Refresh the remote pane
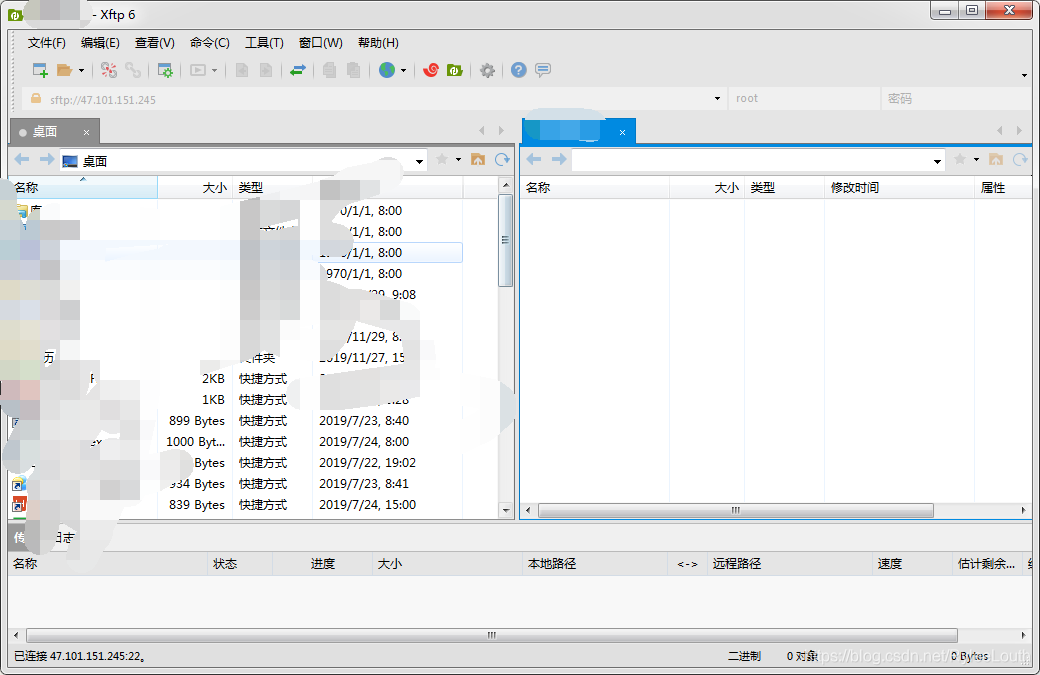 (x=1020, y=159)
